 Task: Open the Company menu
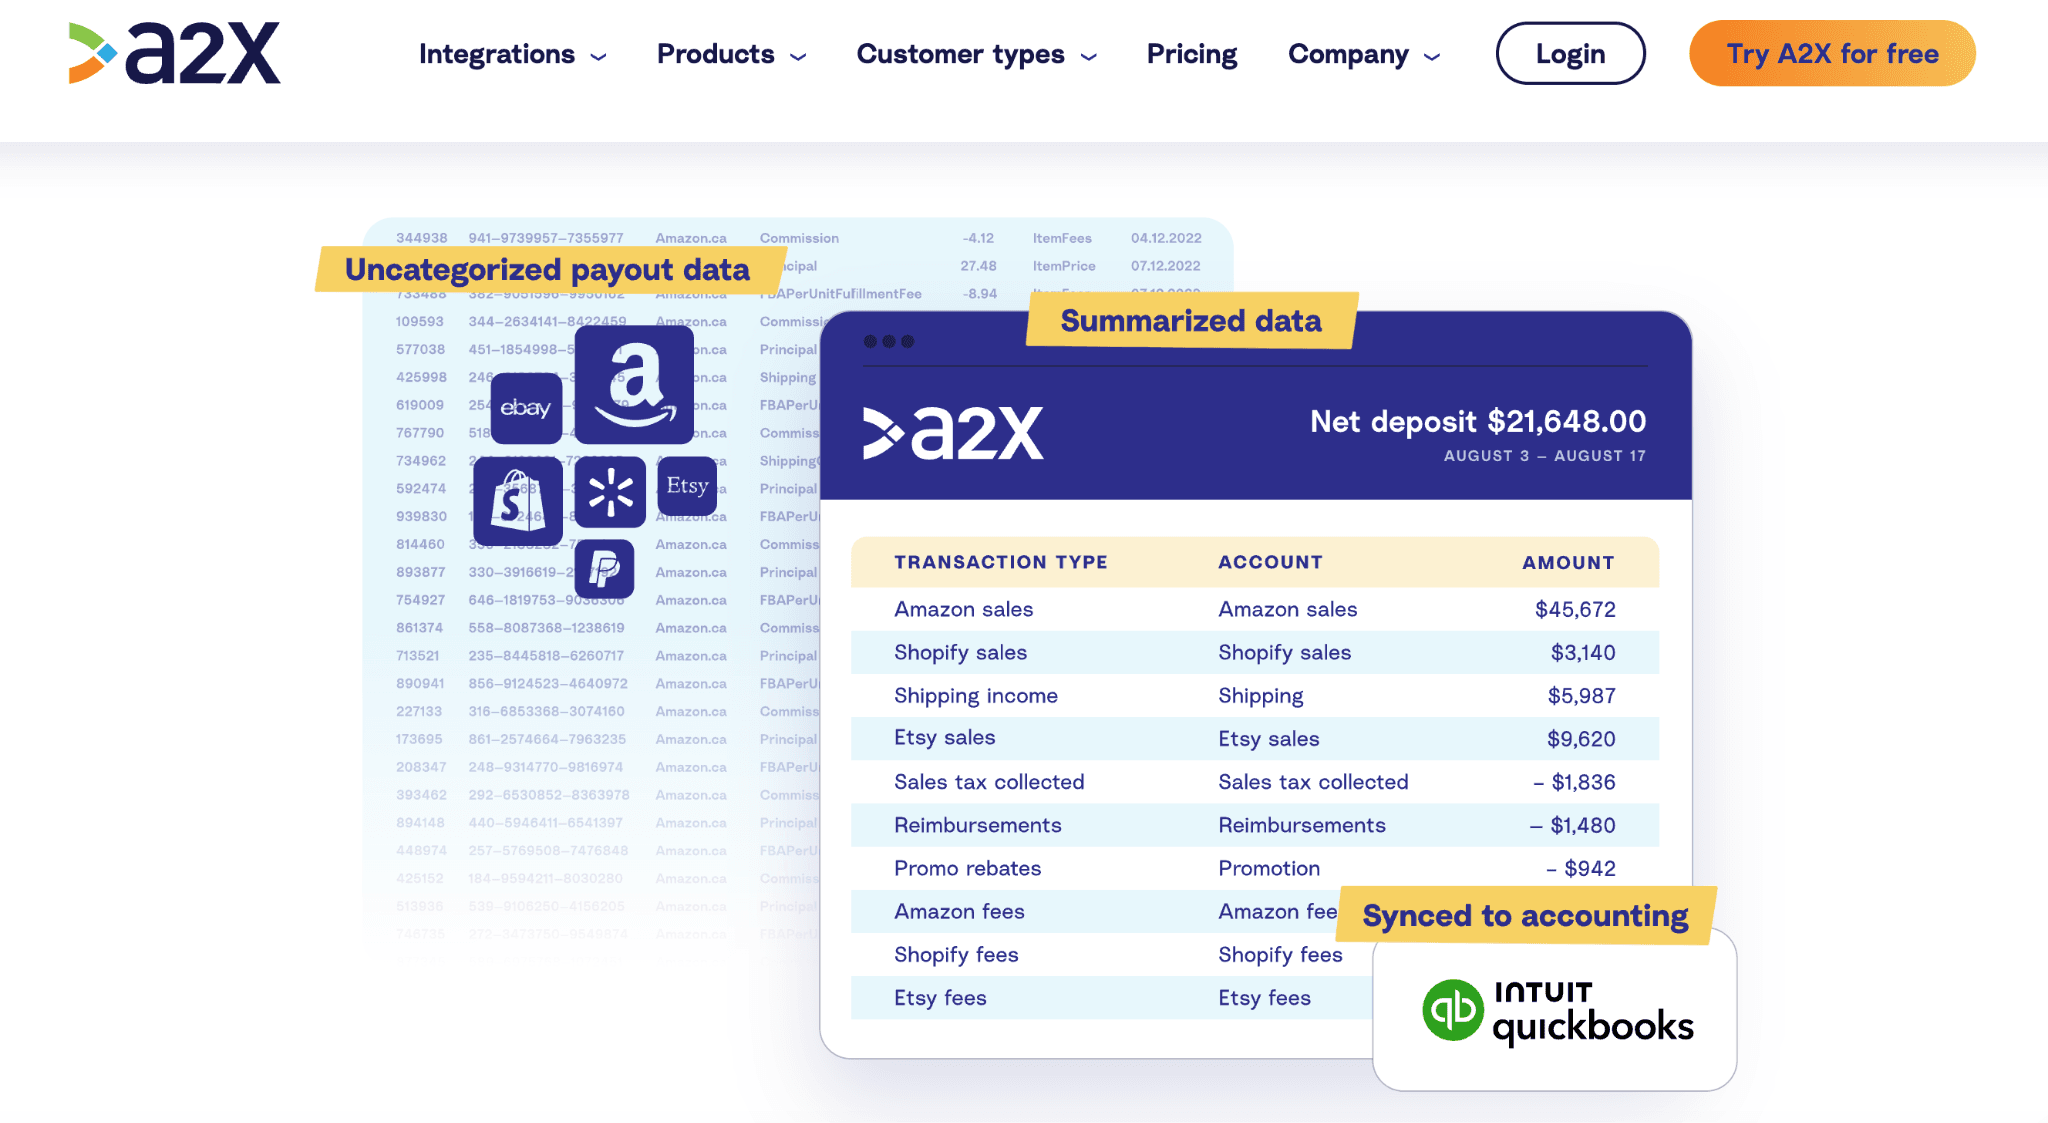[1363, 54]
